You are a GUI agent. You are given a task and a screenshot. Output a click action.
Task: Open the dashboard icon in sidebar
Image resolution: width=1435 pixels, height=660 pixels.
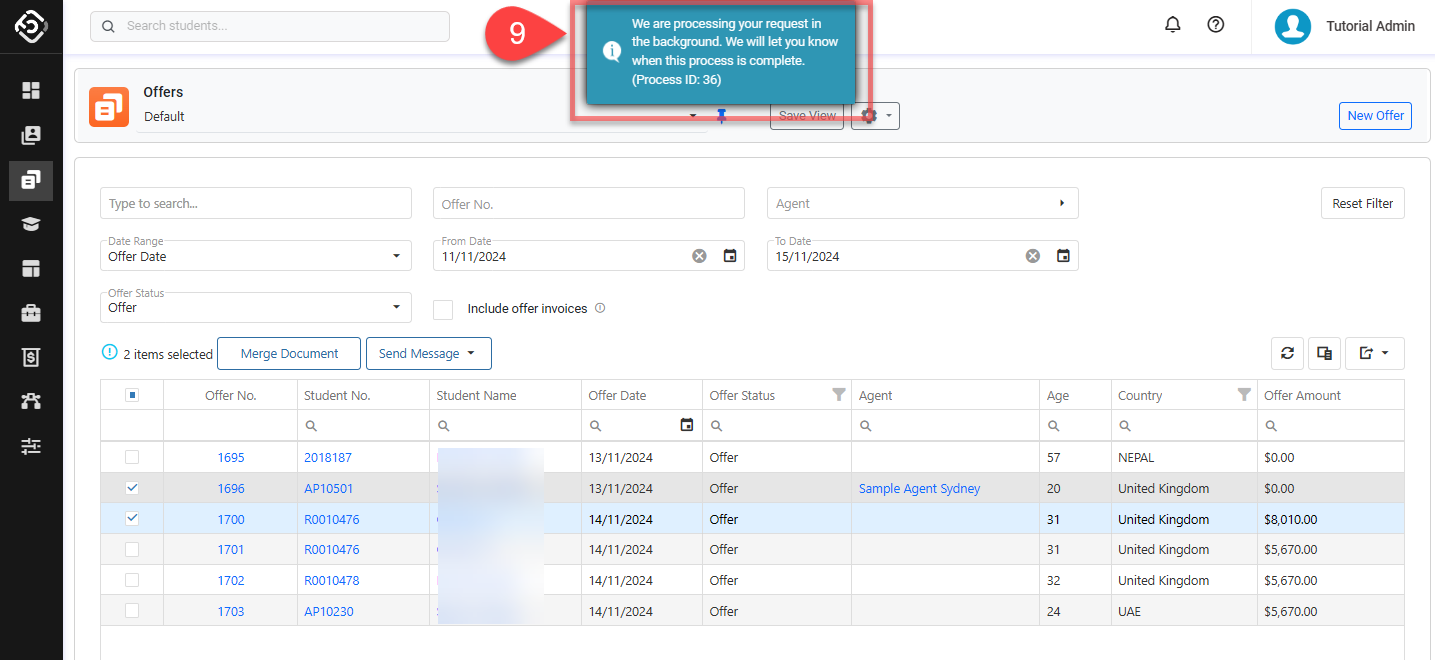(x=31, y=91)
